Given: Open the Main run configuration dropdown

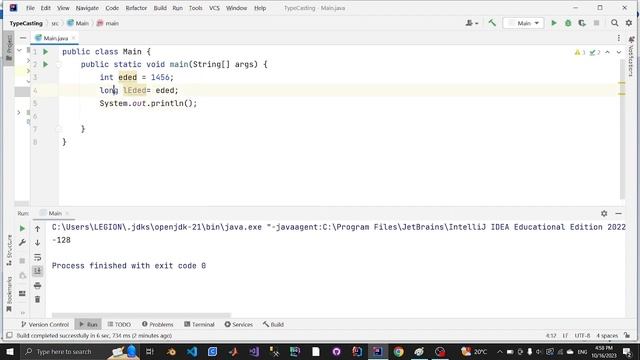Looking at the screenshot, I should (x=524, y=23).
